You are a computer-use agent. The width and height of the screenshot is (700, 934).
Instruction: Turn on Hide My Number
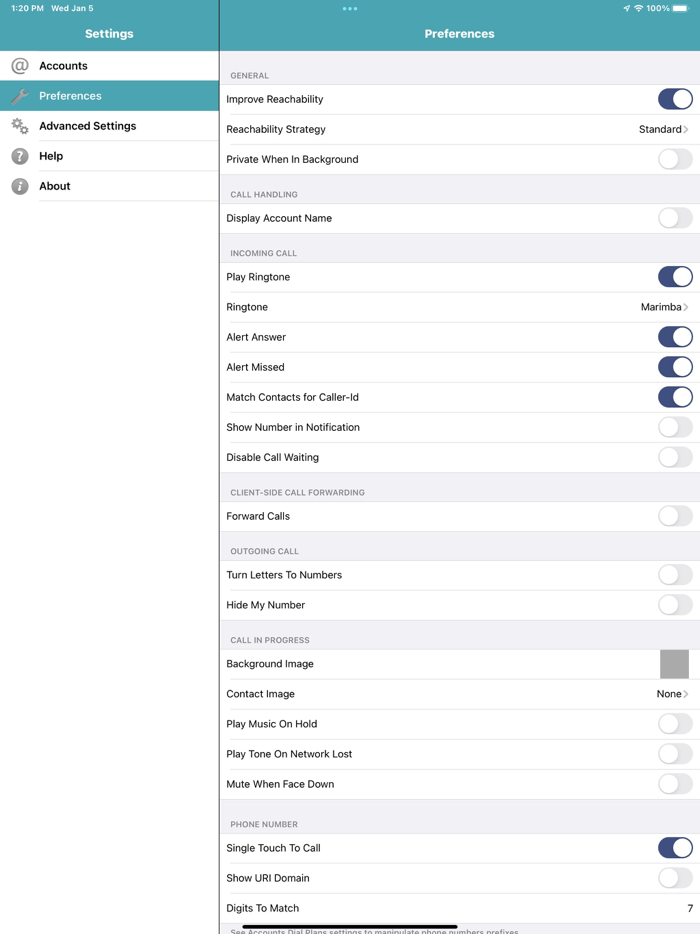(675, 605)
